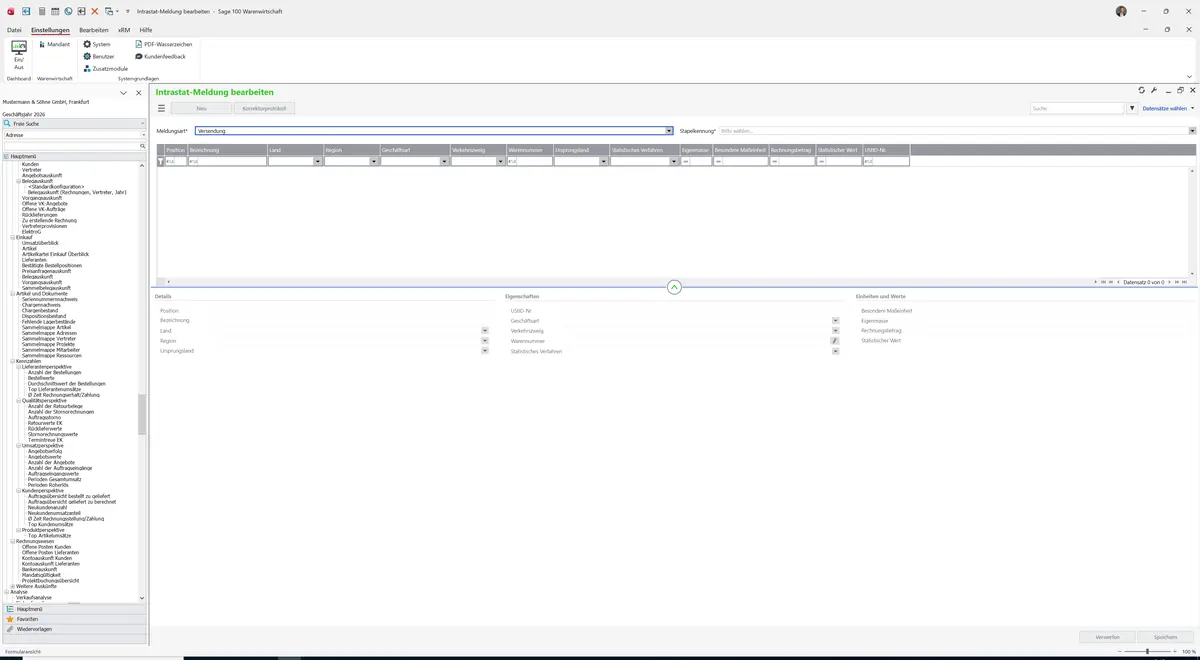This screenshot has width=1200, height=660.
Task: Open the Region filter cell dropdown in the grid
Action: pos(375,161)
